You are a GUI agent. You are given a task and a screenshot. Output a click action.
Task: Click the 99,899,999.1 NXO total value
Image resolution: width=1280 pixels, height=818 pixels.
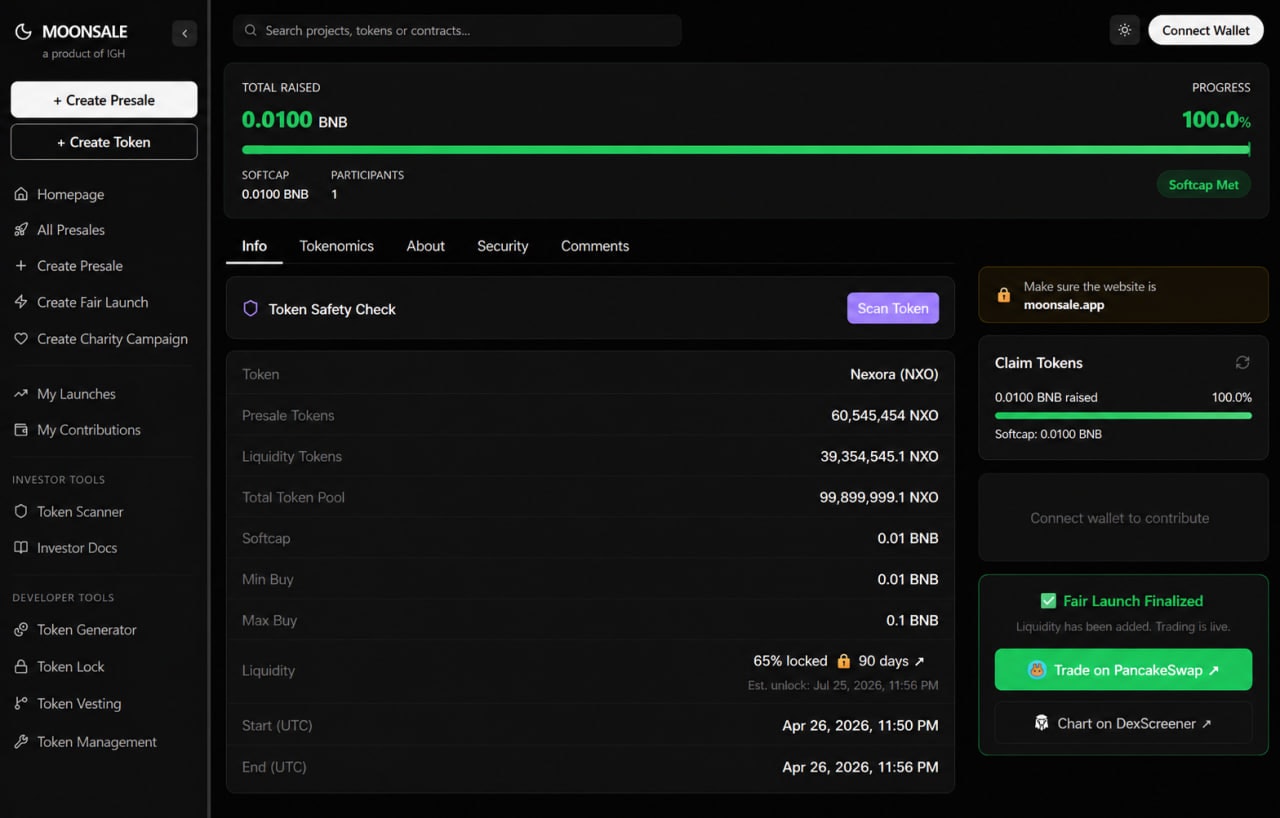(879, 497)
